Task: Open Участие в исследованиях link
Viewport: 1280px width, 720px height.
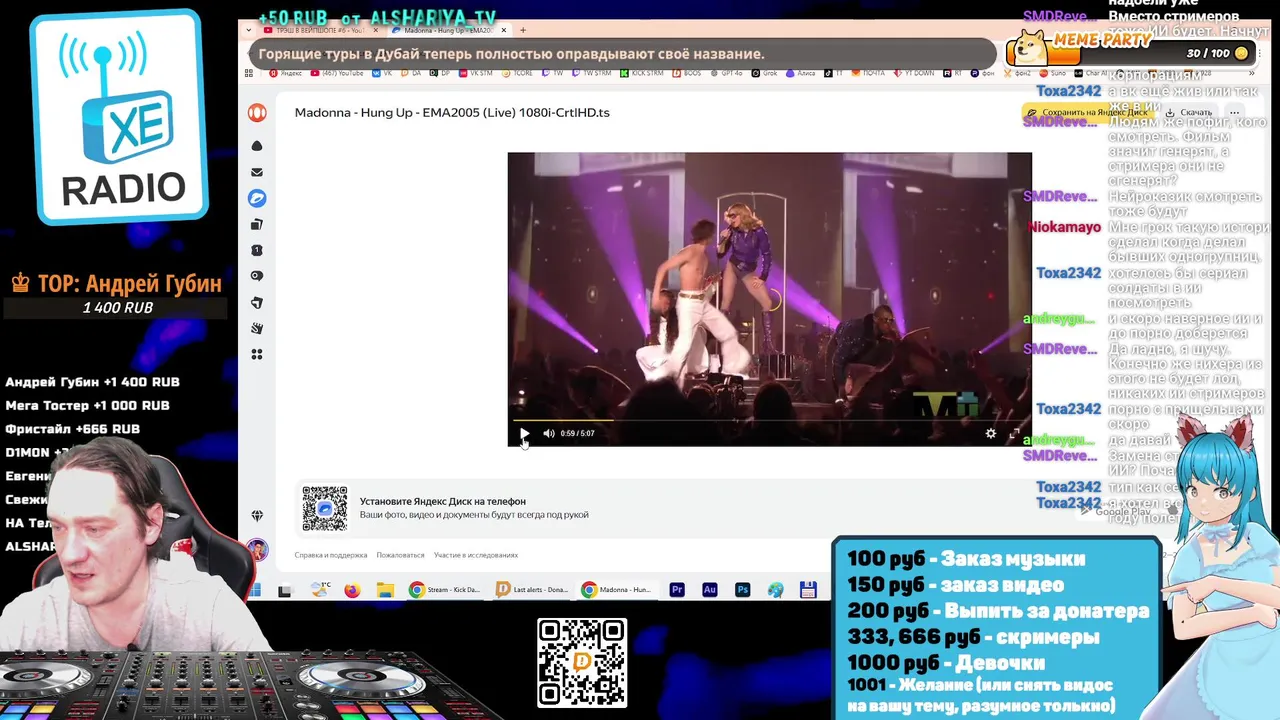Action: click(476, 555)
